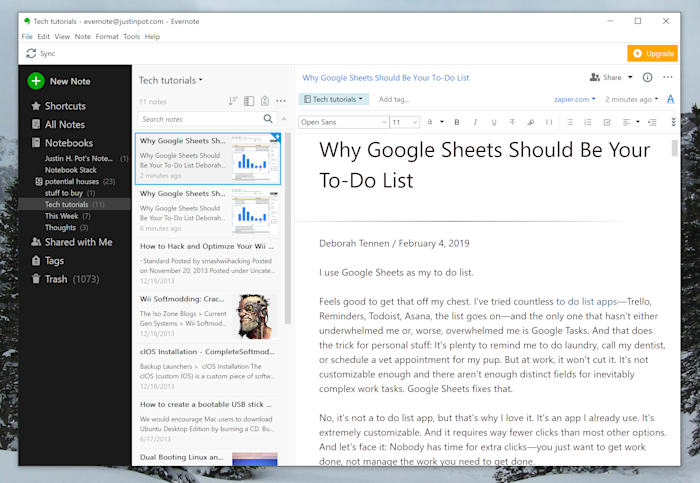Open the Tools menu

[131, 37]
